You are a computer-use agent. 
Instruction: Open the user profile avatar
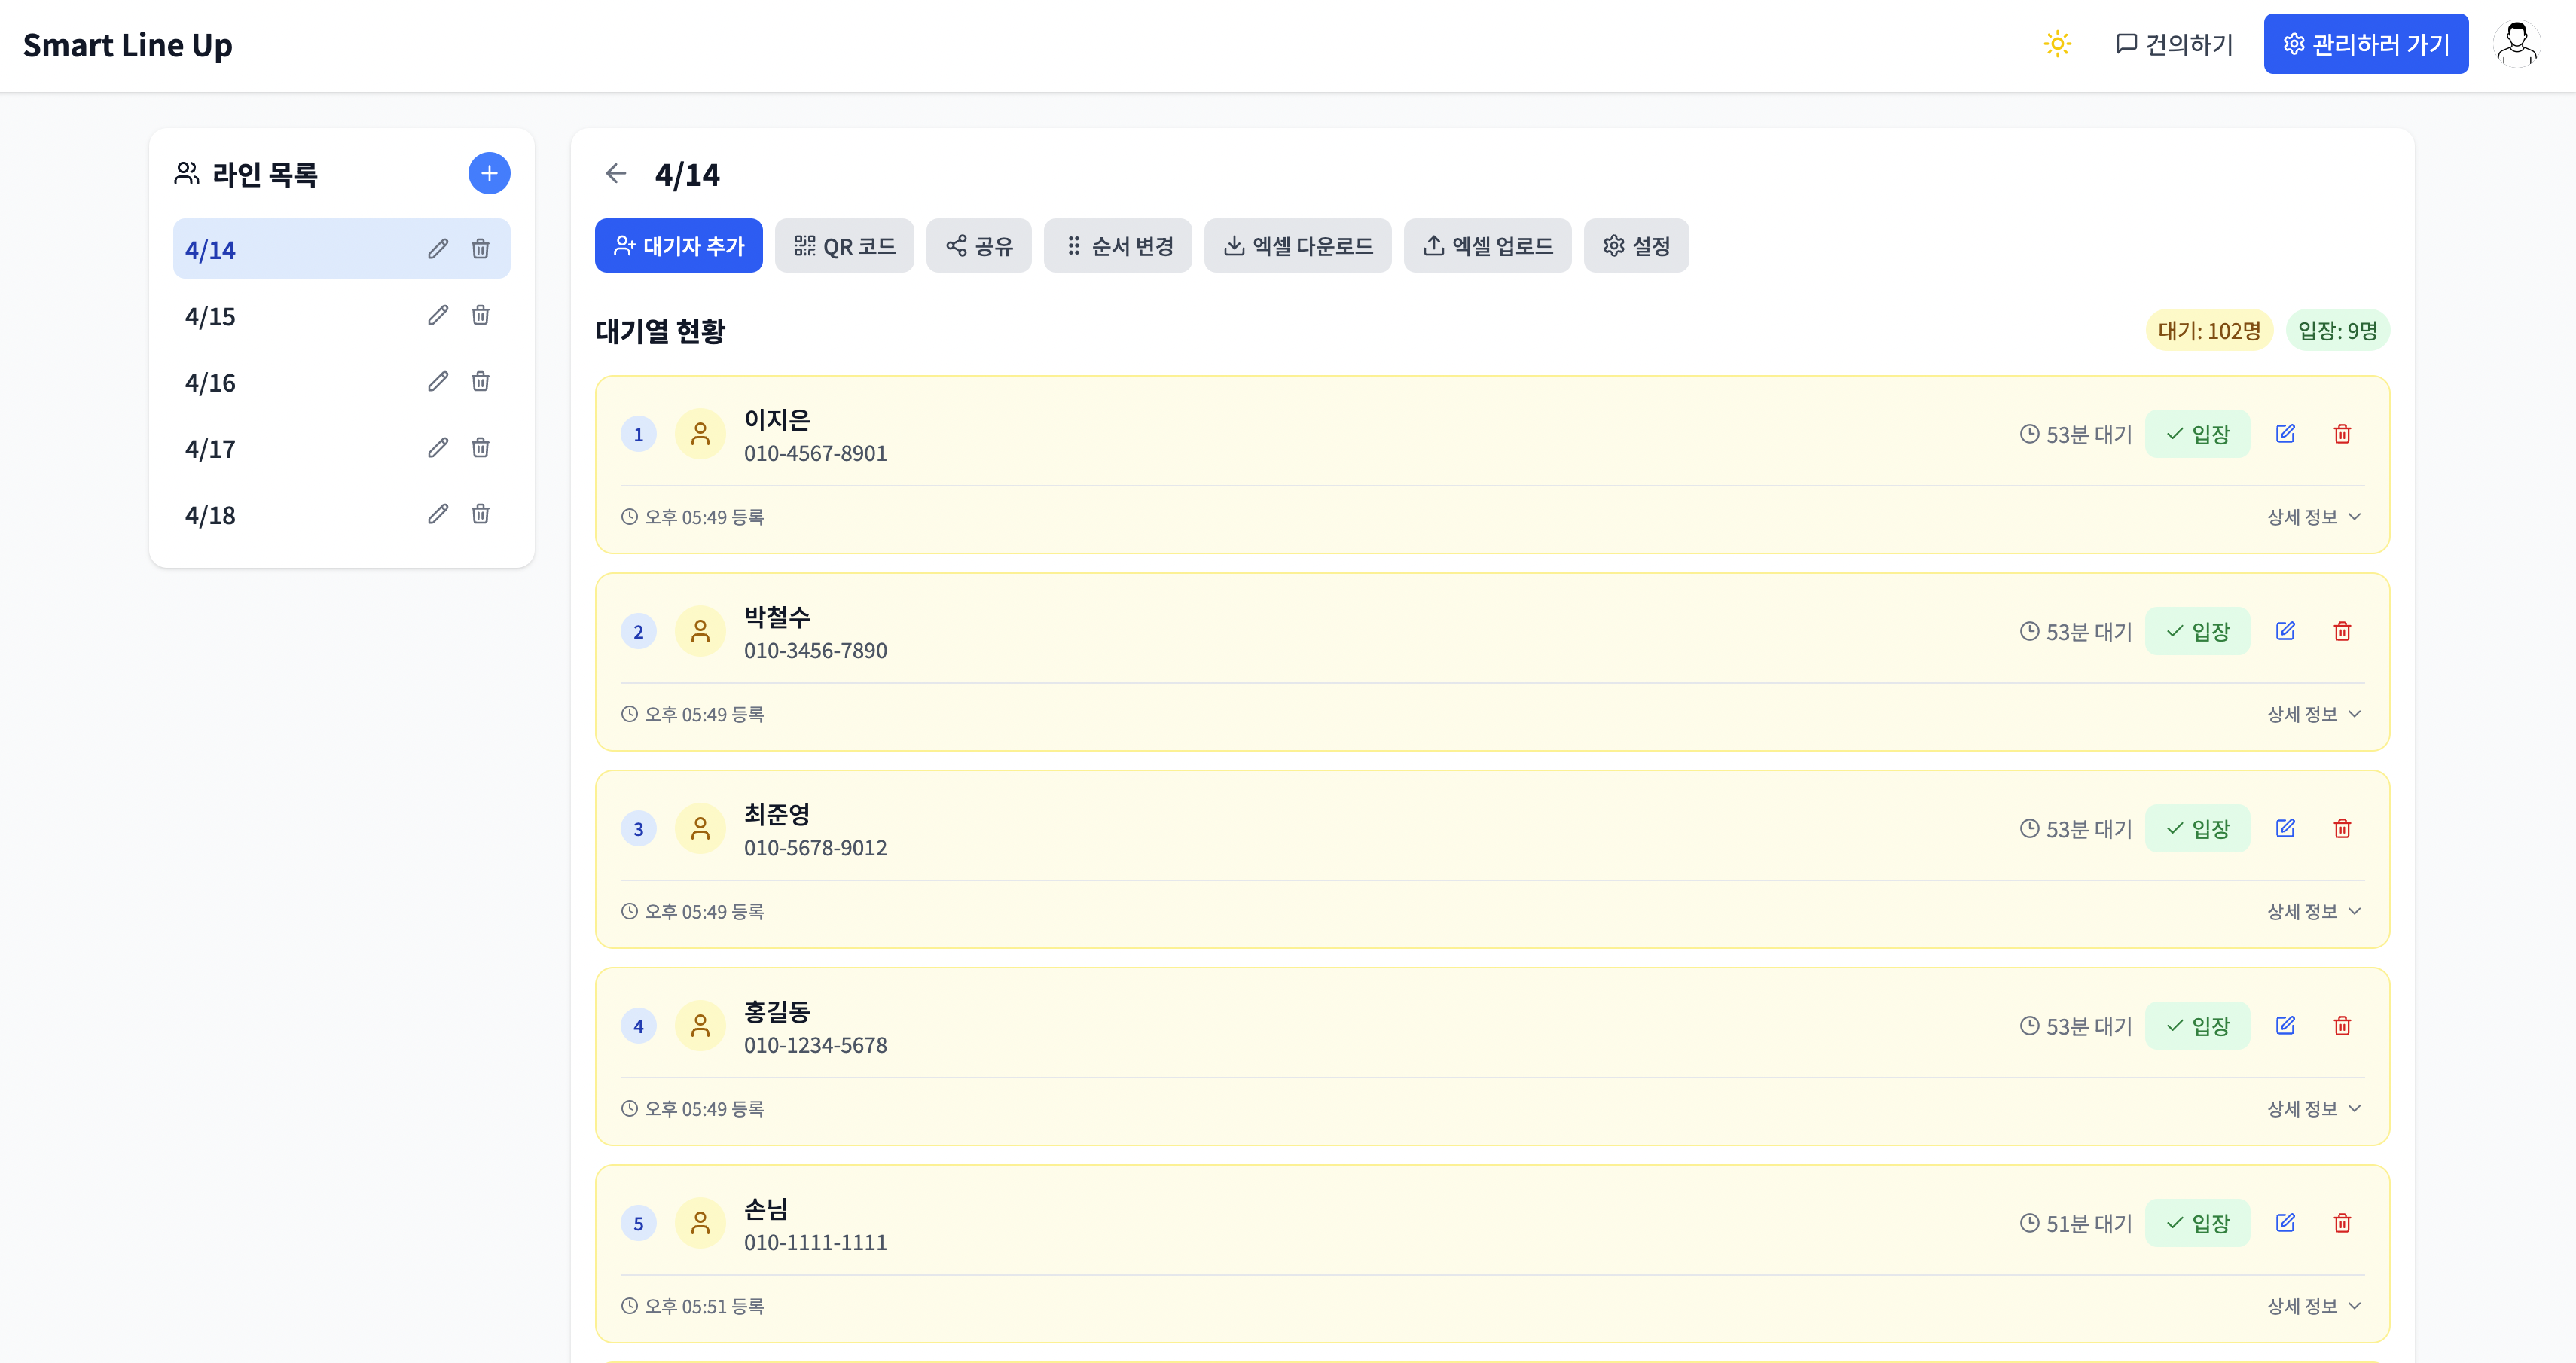pos(2517,44)
